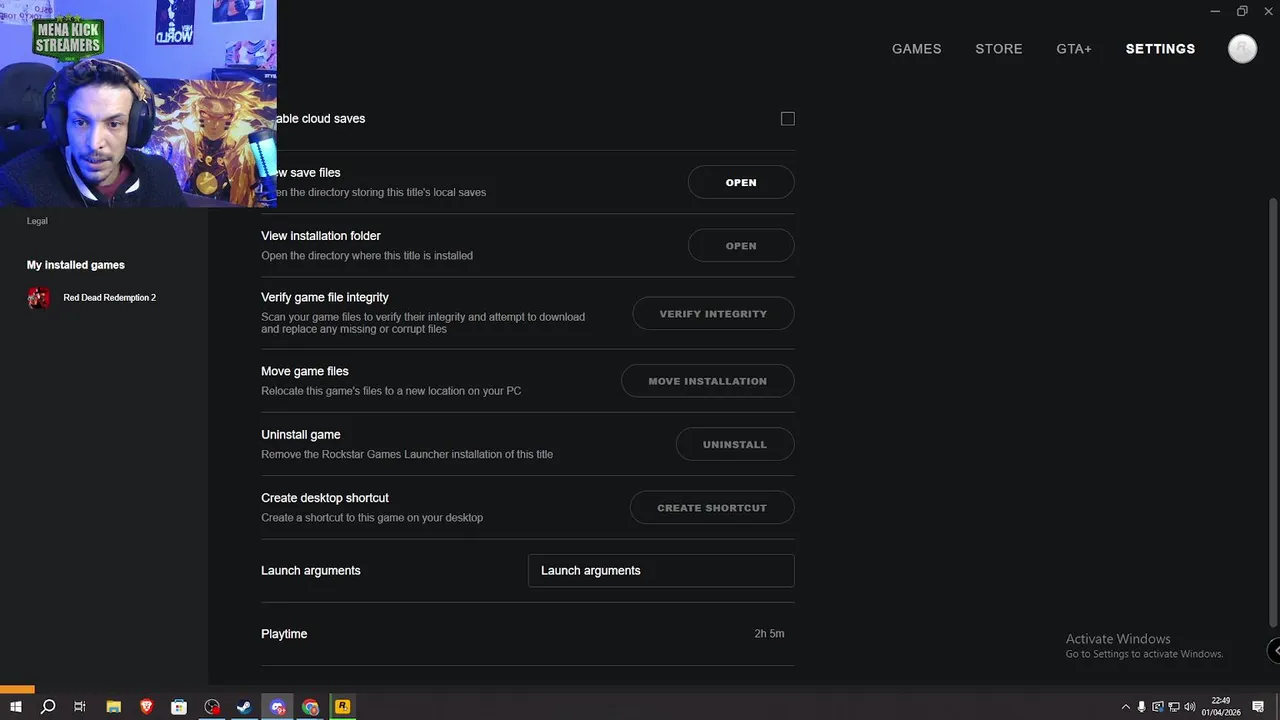The height and width of the screenshot is (720, 1280).
Task: Open the network tray icon
Action: click(x=1174, y=707)
